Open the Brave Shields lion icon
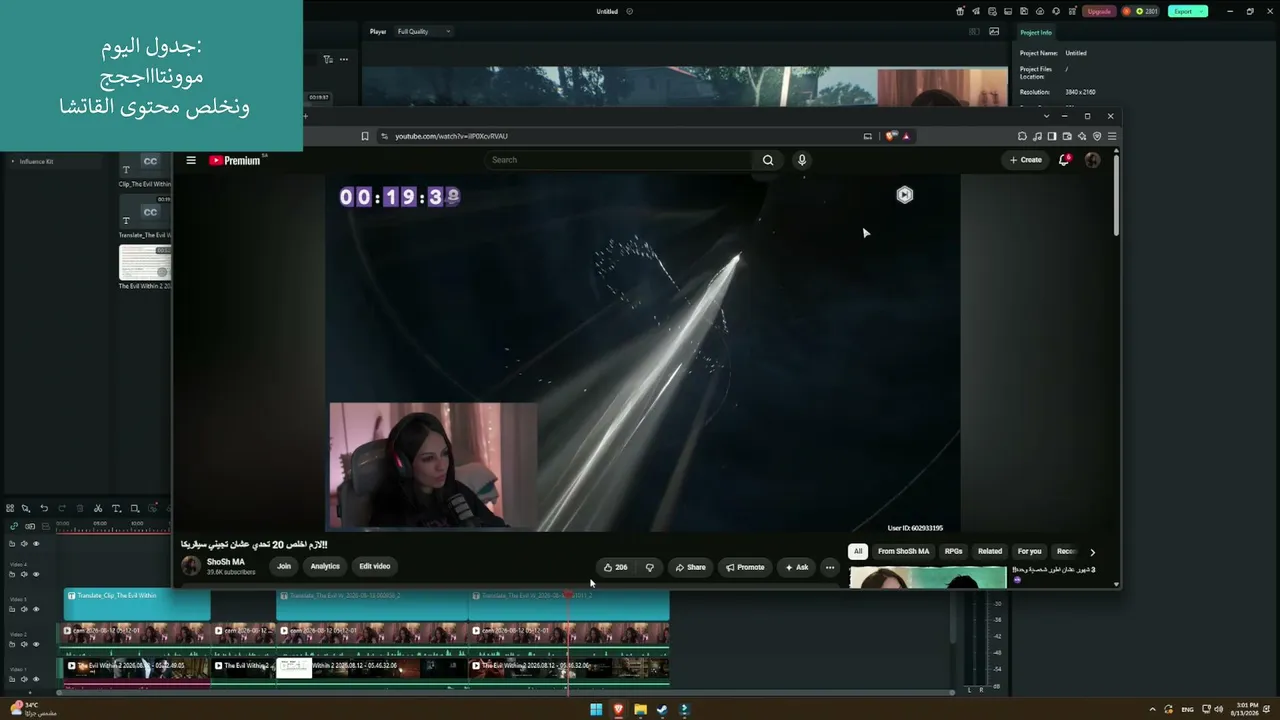Screen dimensions: 1280x720 891,136
